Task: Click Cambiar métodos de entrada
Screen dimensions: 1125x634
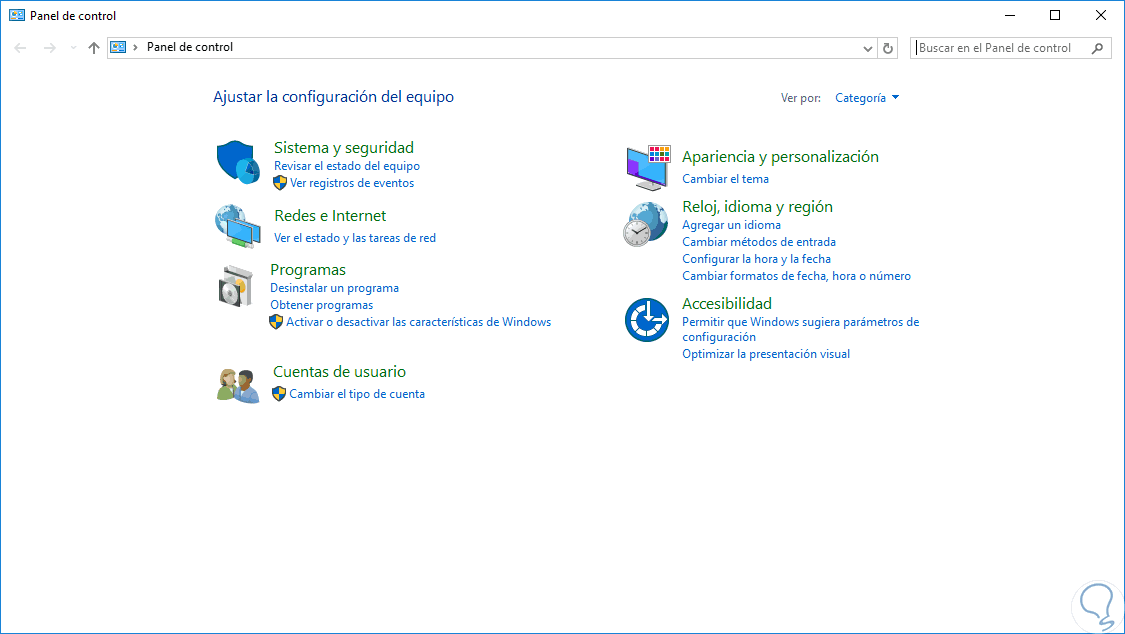Action: (758, 242)
